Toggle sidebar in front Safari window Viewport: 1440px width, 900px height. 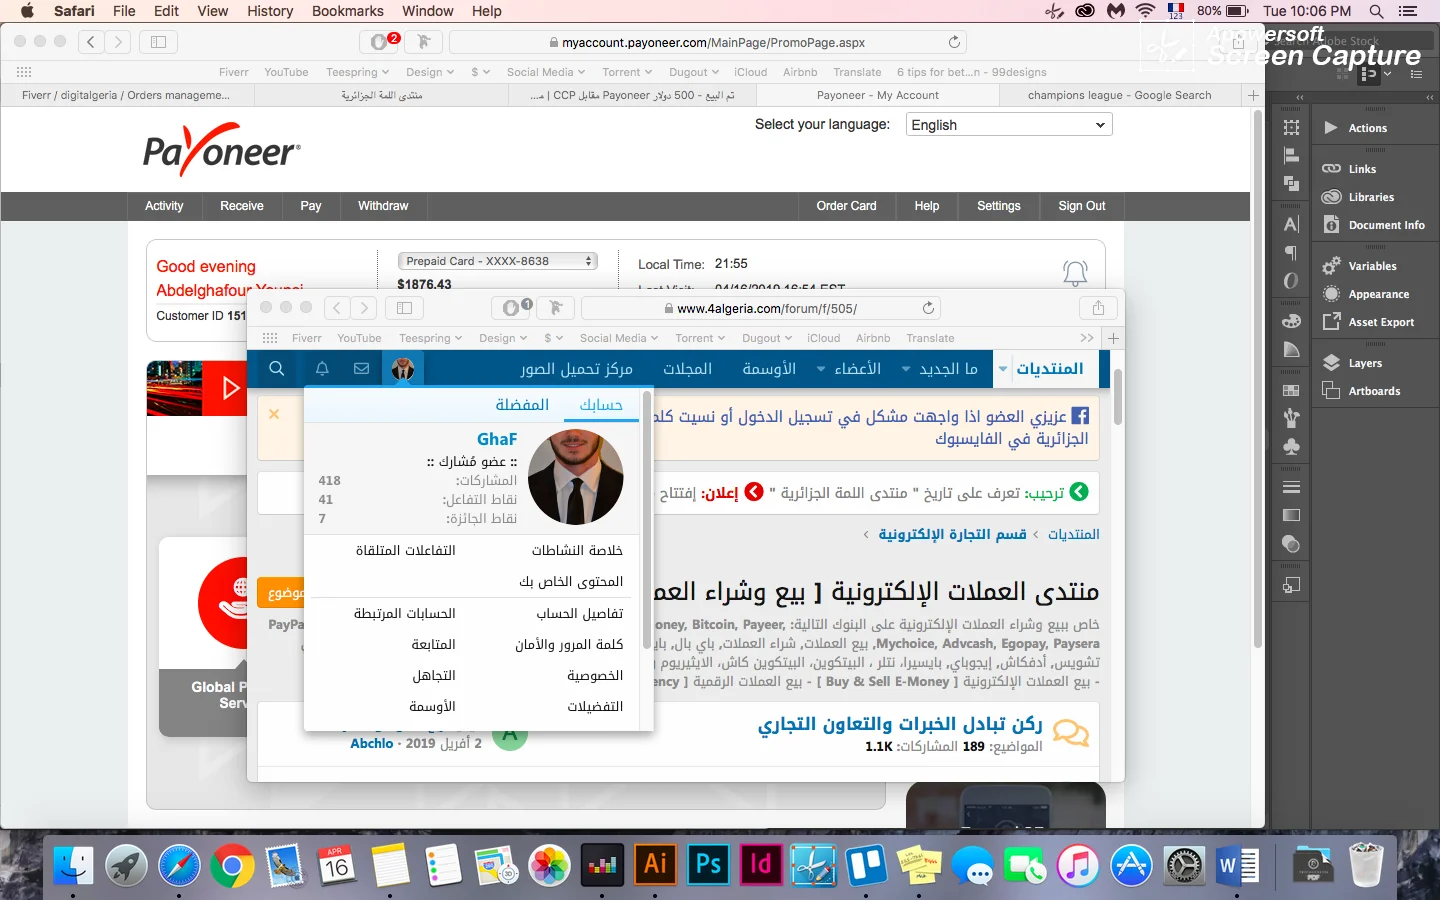click(x=404, y=308)
